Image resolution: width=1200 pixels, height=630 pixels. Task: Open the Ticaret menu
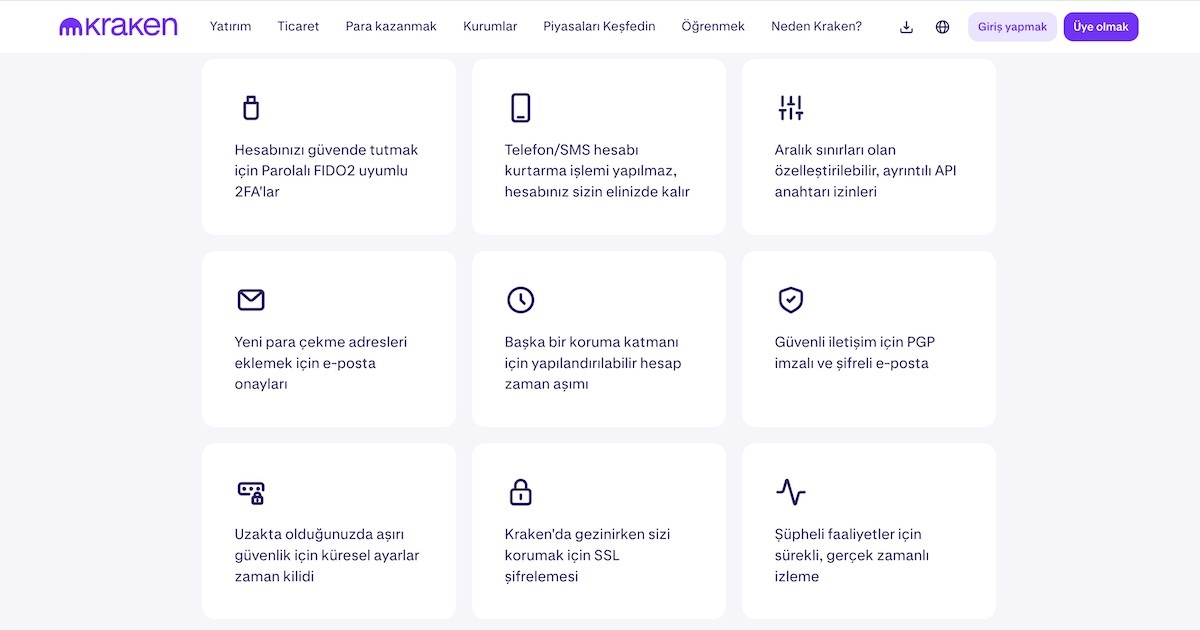[298, 26]
